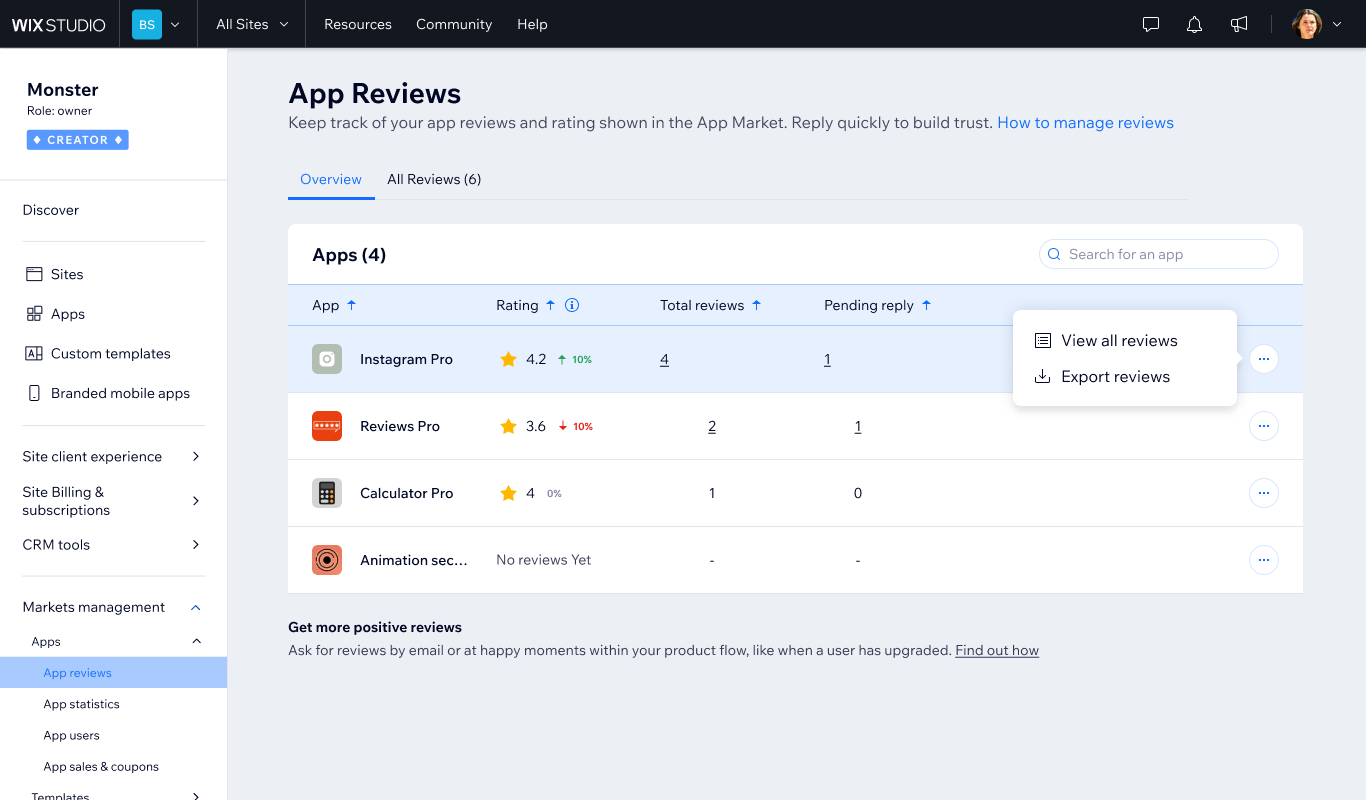Viewport: 1366px width, 800px height.
Task: Select App reviews in the sidebar
Action: pyautogui.click(x=113, y=673)
